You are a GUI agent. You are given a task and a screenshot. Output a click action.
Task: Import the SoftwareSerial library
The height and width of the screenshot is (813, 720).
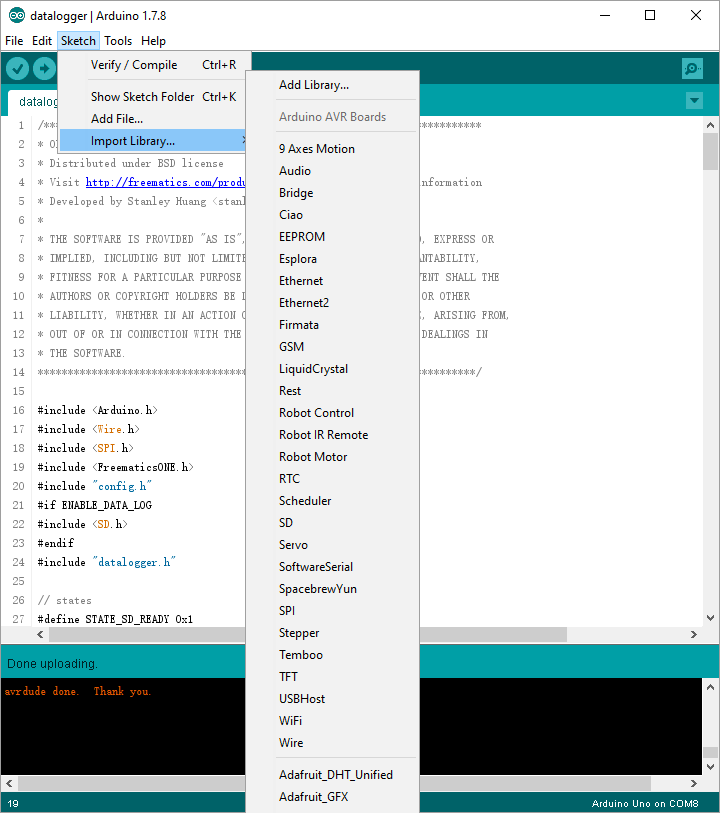coord(332,567)
